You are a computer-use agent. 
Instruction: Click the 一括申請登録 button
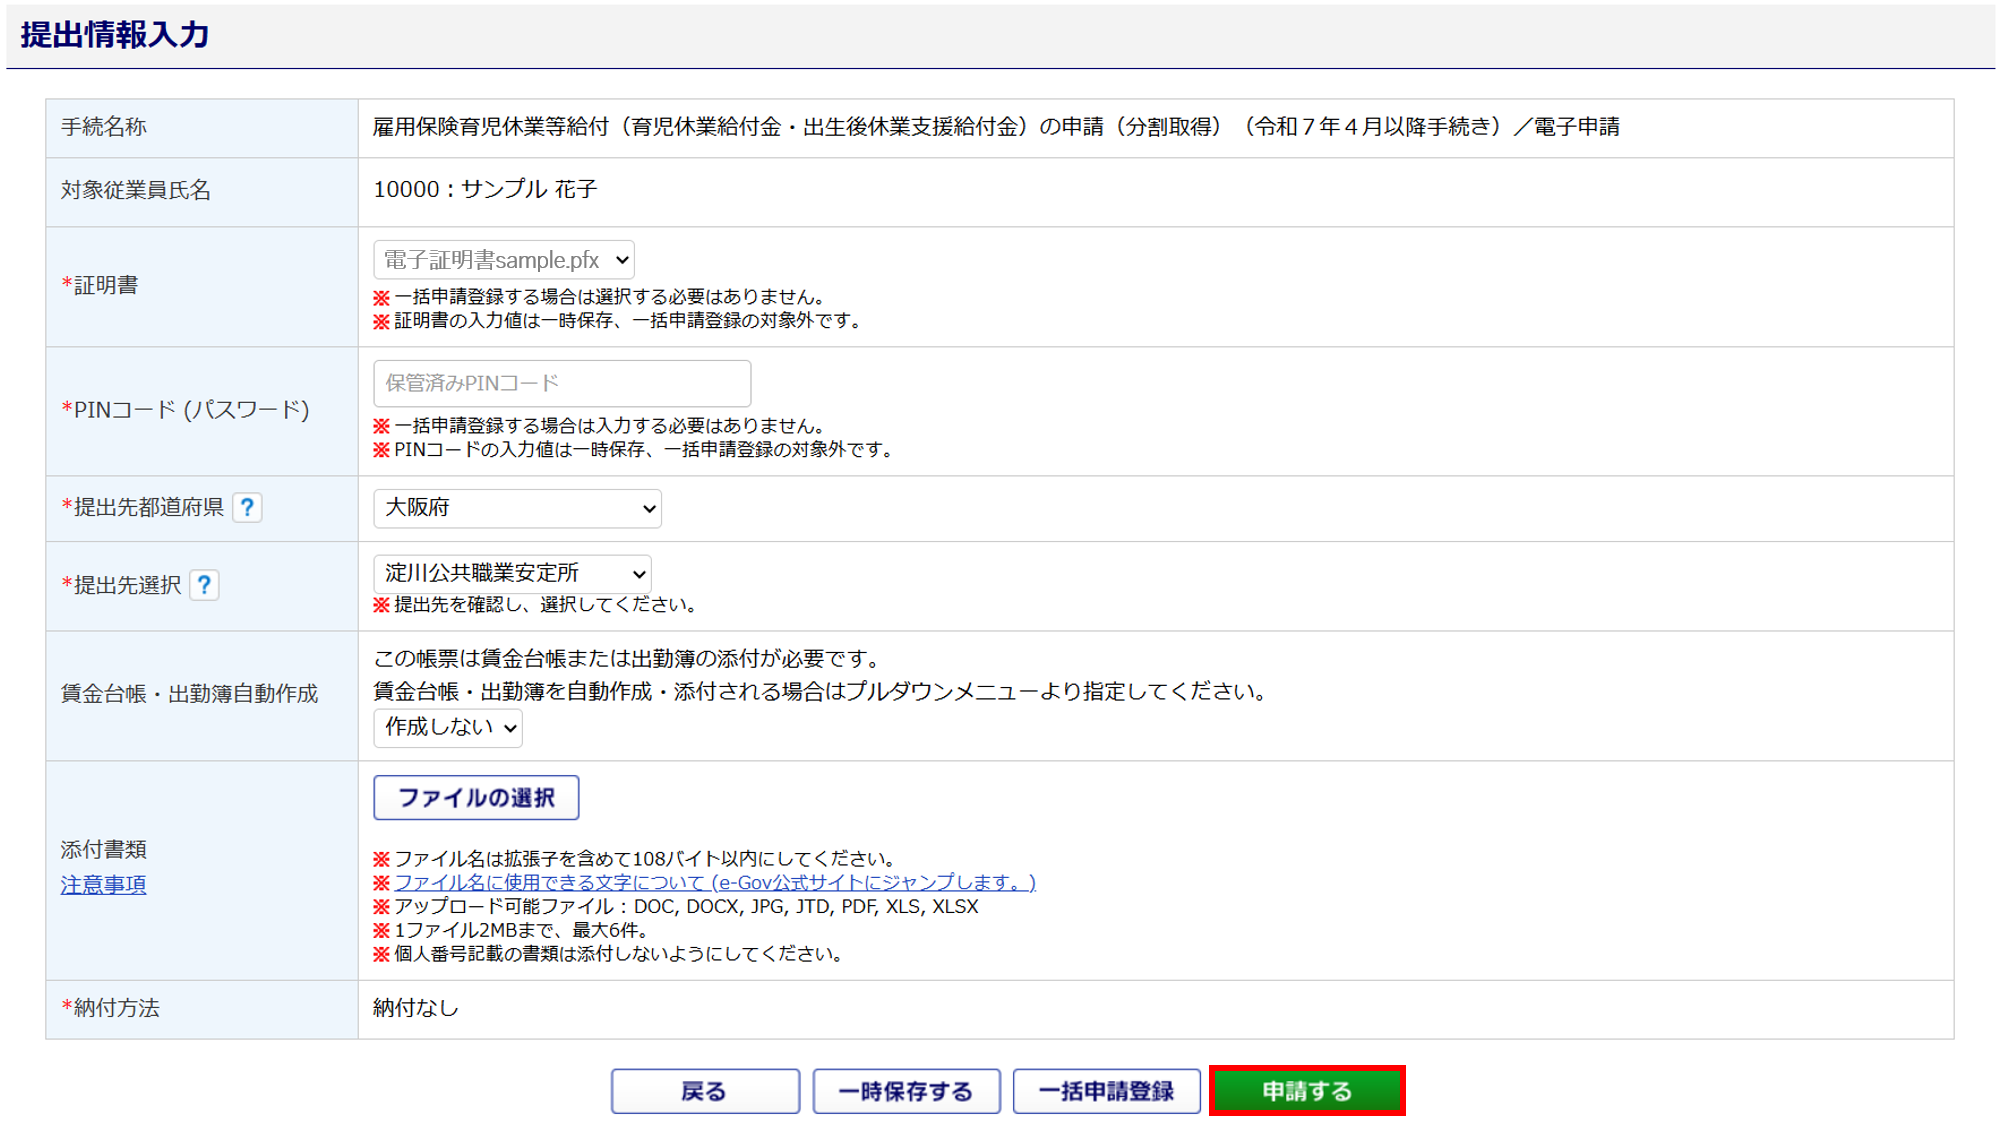coord(1105,1091)
